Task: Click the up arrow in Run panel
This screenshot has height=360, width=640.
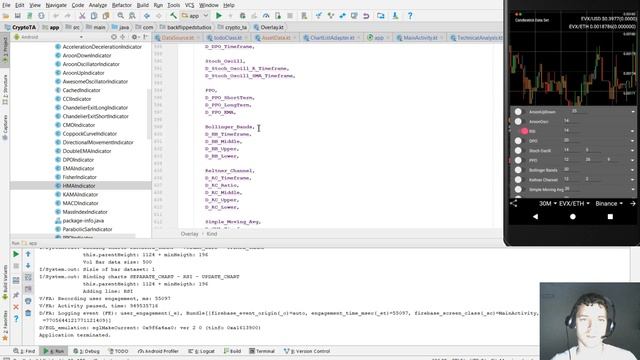Action: [x=28, y=254]
